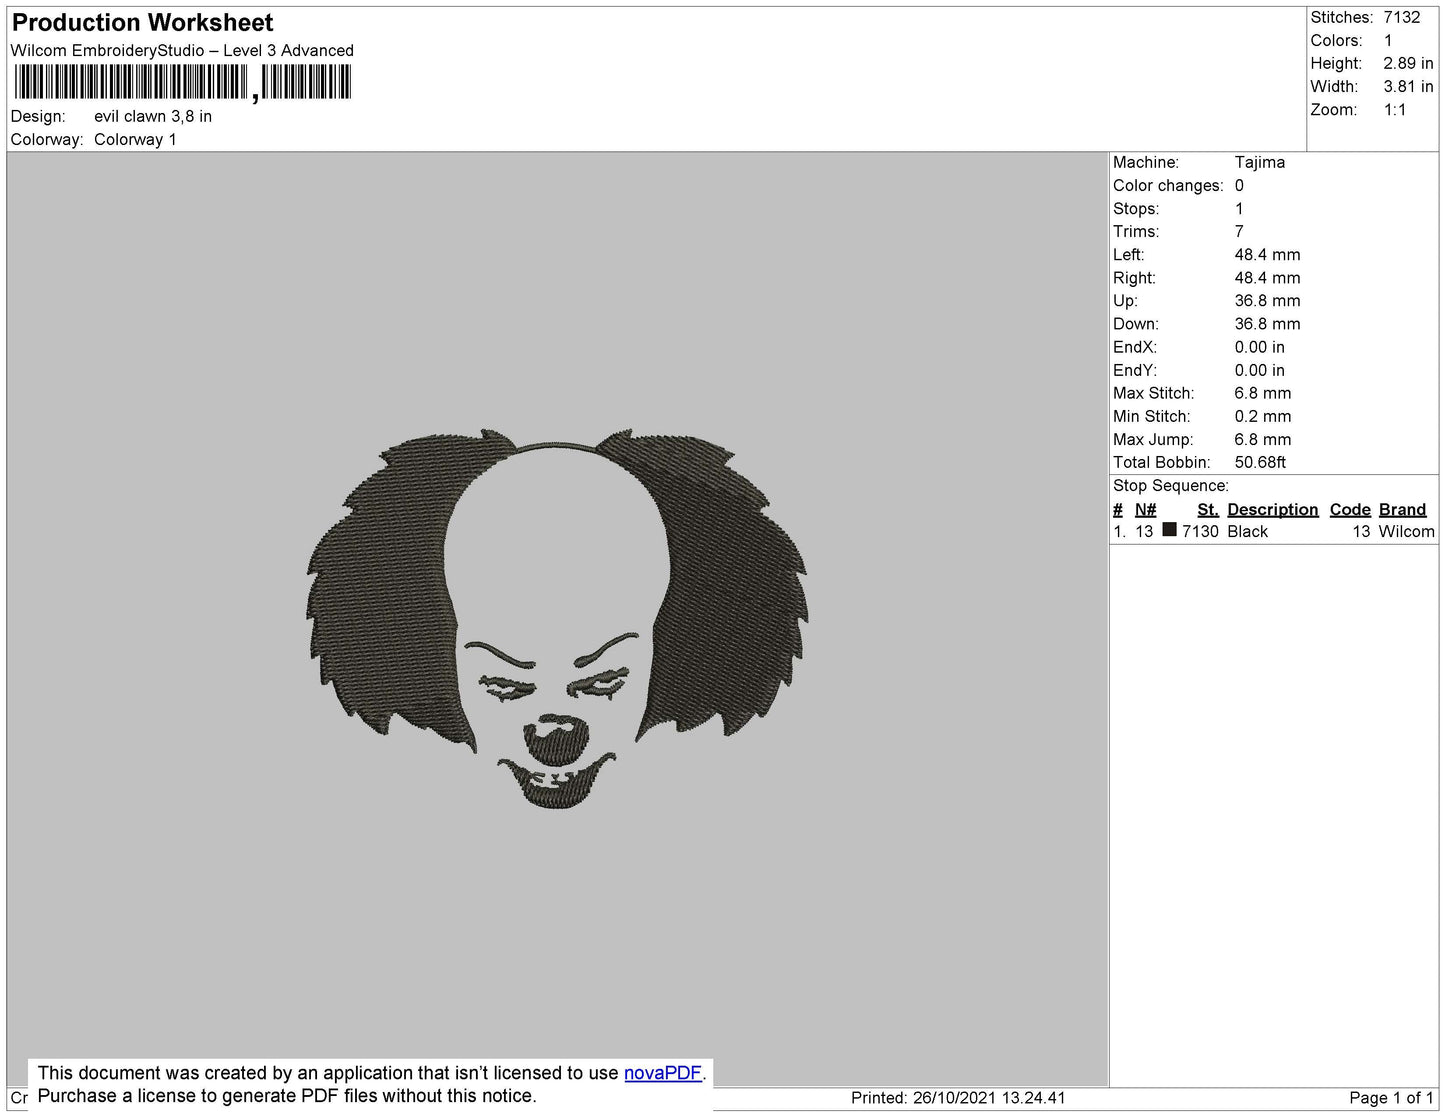Select the 'EndY:' label
Image resolution: width=1445 pixels, height=1117 pixels.
1135,370
